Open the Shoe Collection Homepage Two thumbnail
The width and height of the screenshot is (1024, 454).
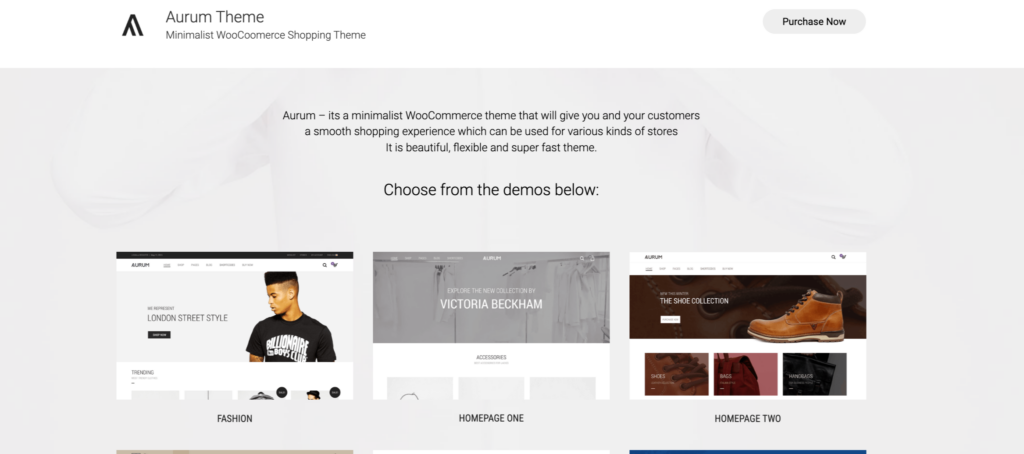[x=748, y=325]
